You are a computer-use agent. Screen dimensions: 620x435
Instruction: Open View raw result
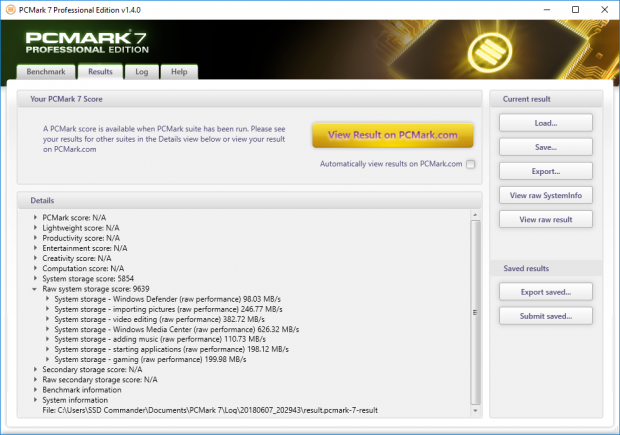546,219
